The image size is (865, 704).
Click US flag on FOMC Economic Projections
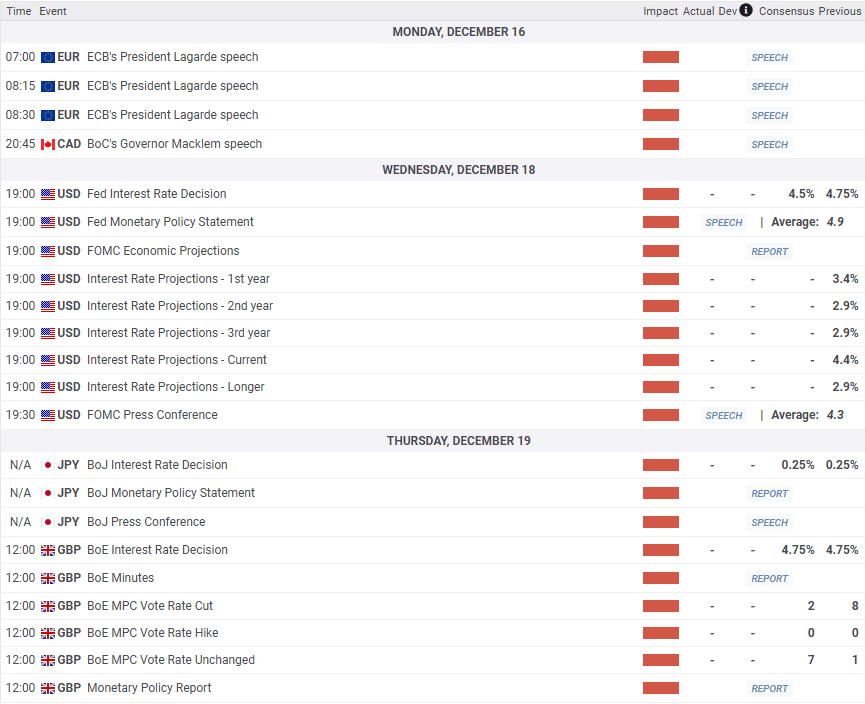coord(48,251)
